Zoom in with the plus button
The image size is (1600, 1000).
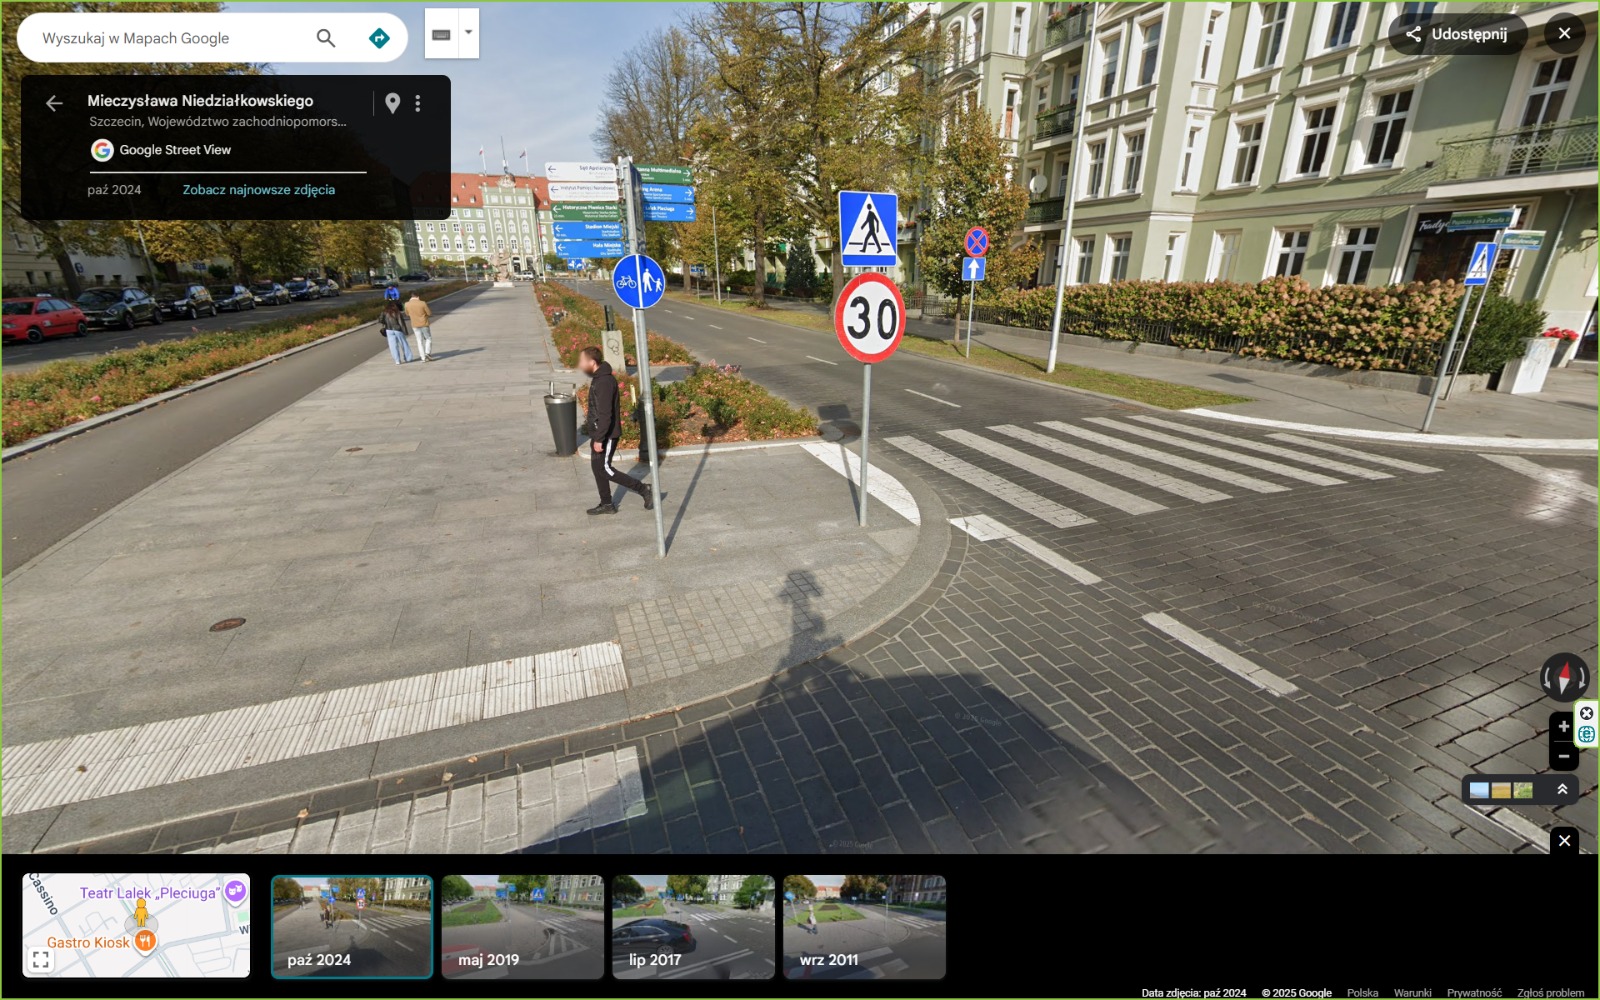pyautogui.click(x=1563, y=727)
